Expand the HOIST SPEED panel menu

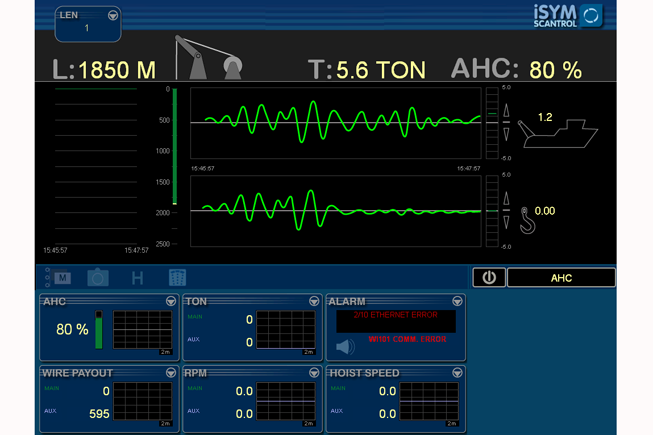(457, 373)
